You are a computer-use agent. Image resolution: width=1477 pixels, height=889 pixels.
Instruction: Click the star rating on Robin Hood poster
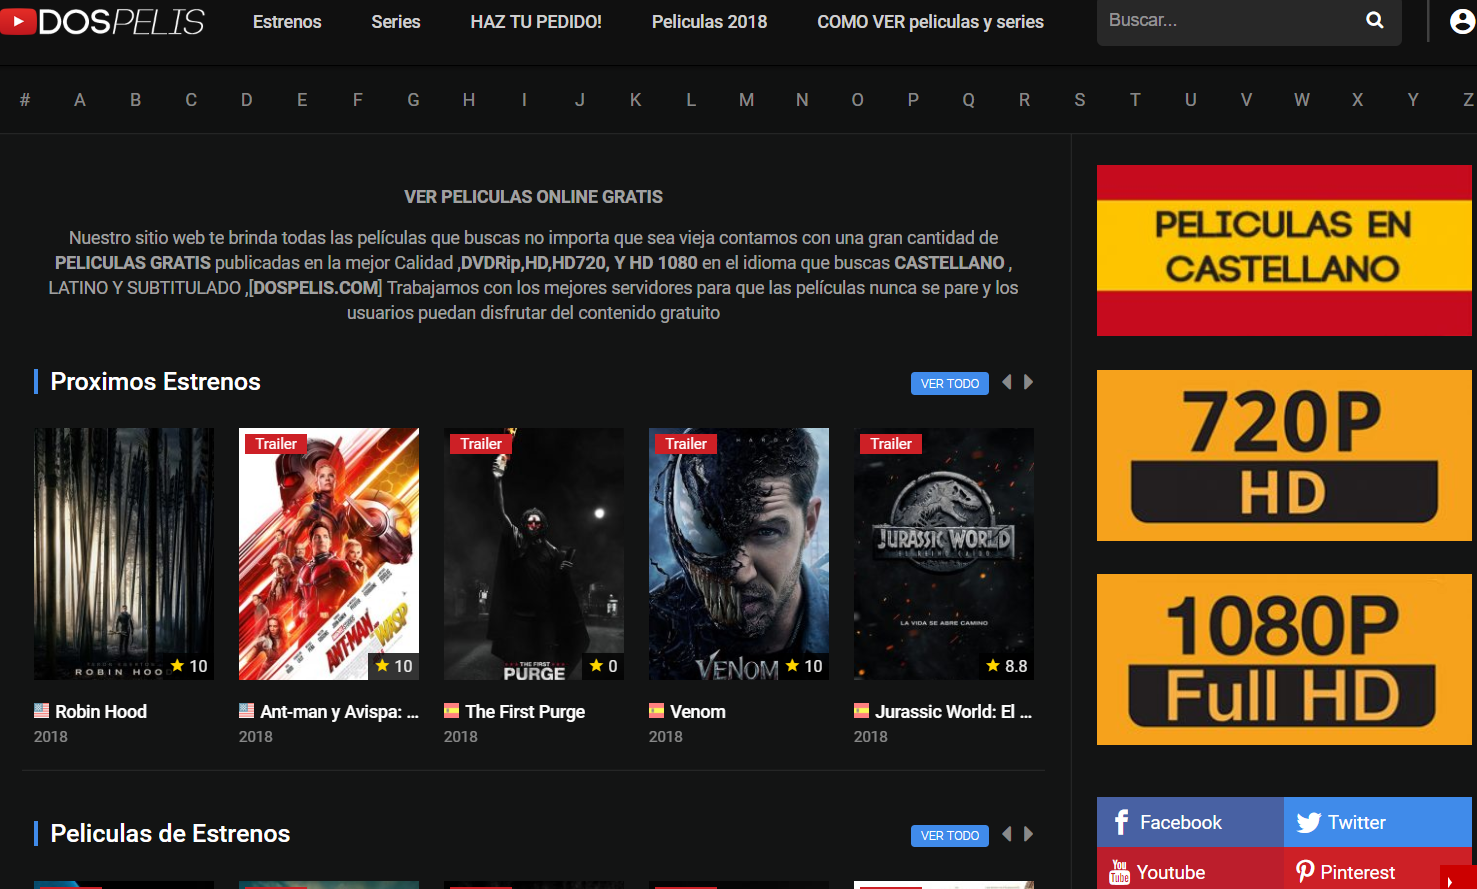pos(189,666)
